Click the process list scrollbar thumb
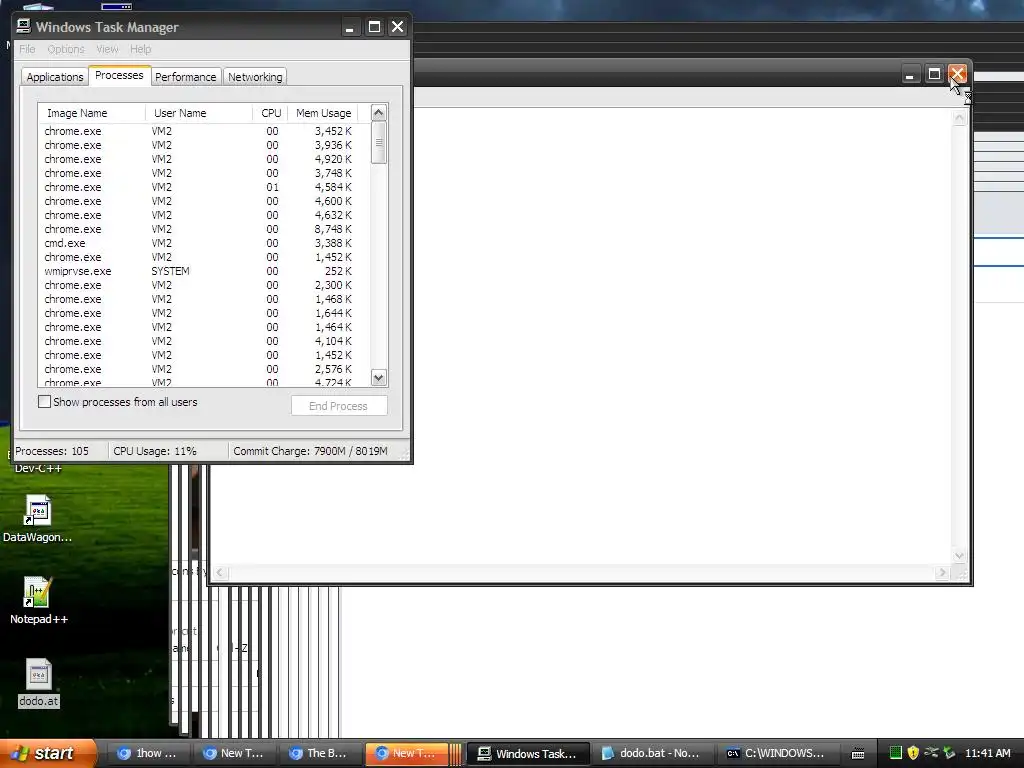Image resolution: width=1024 pixels, height=768 pixels. pyautogui.click(x=379, y=142)
